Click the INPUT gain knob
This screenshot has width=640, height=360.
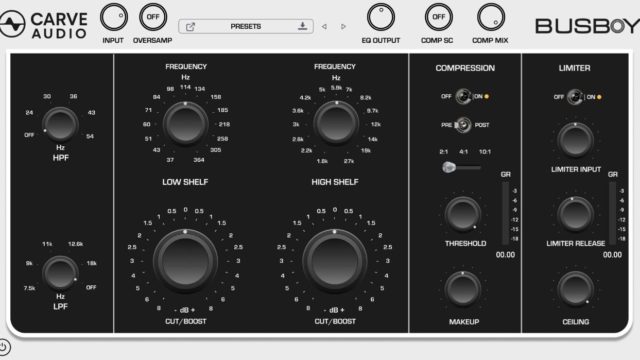click(114, 17)
